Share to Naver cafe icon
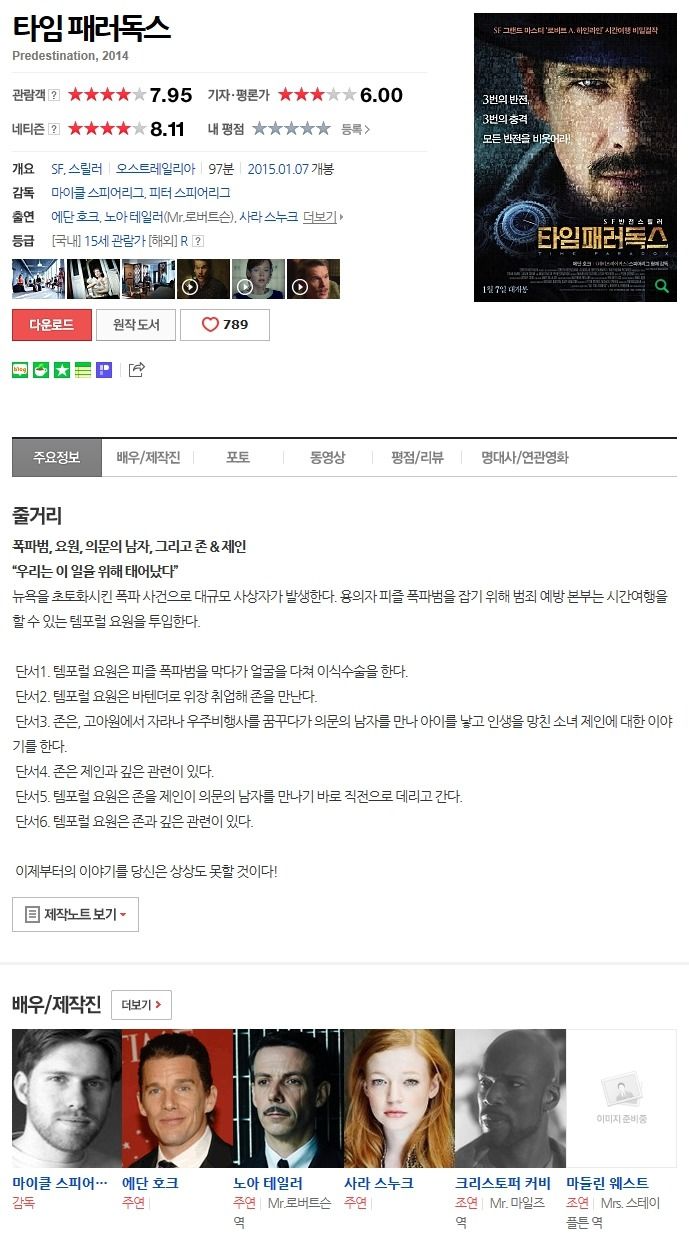 coord(41,370)
